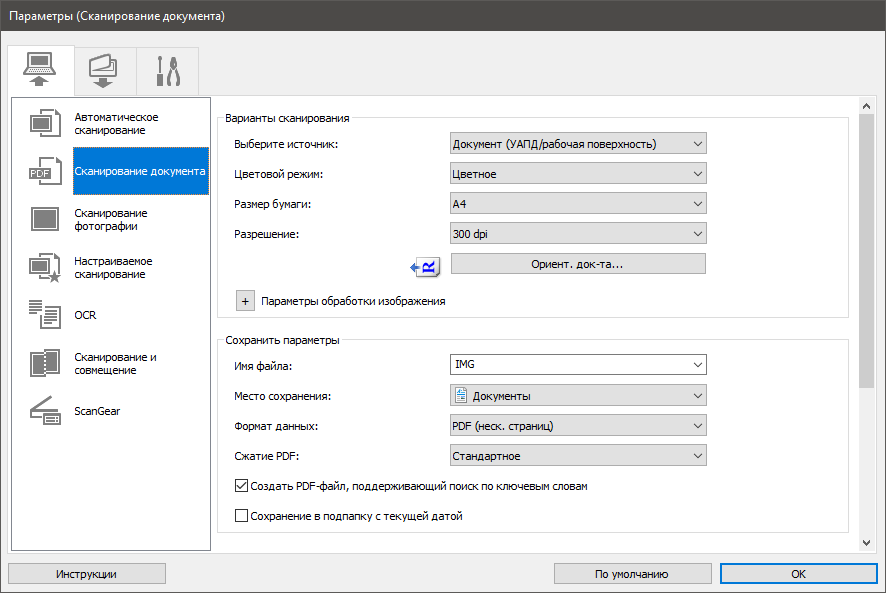Open the resolution dropdown showing 300 dpi
The image size is (886, 593).
click(x=578, y=234)
